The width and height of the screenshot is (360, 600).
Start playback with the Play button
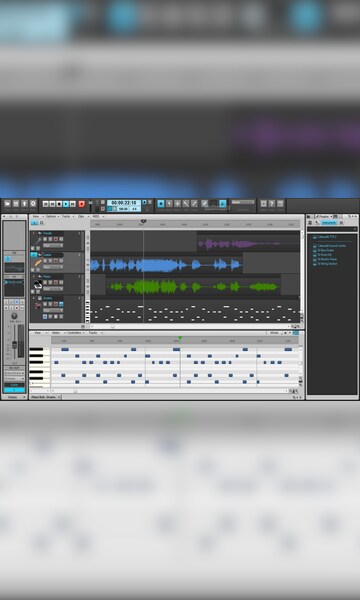point(66,204)
